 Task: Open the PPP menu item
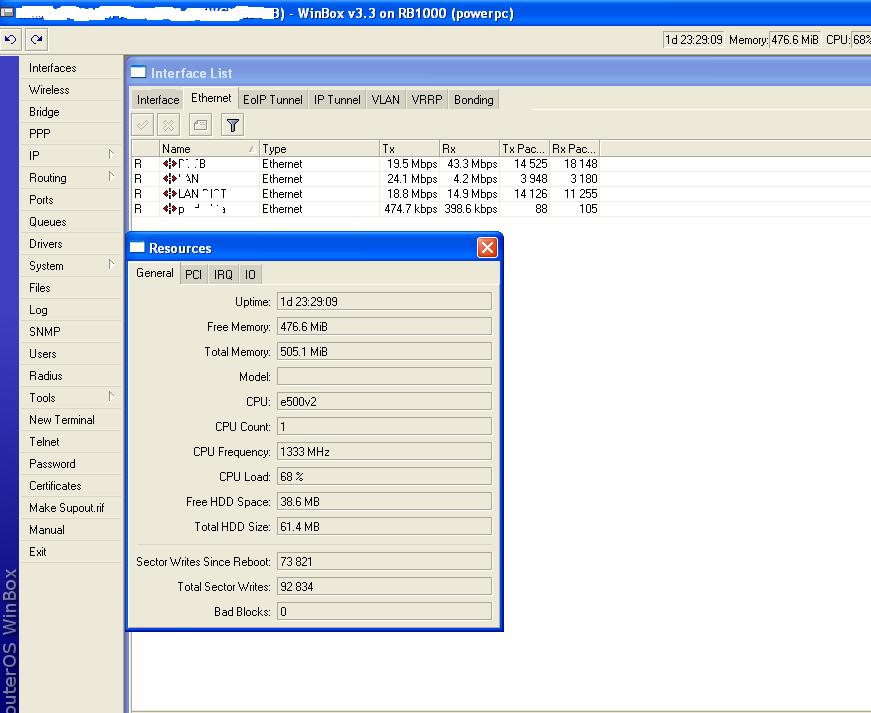click(71, 134)
